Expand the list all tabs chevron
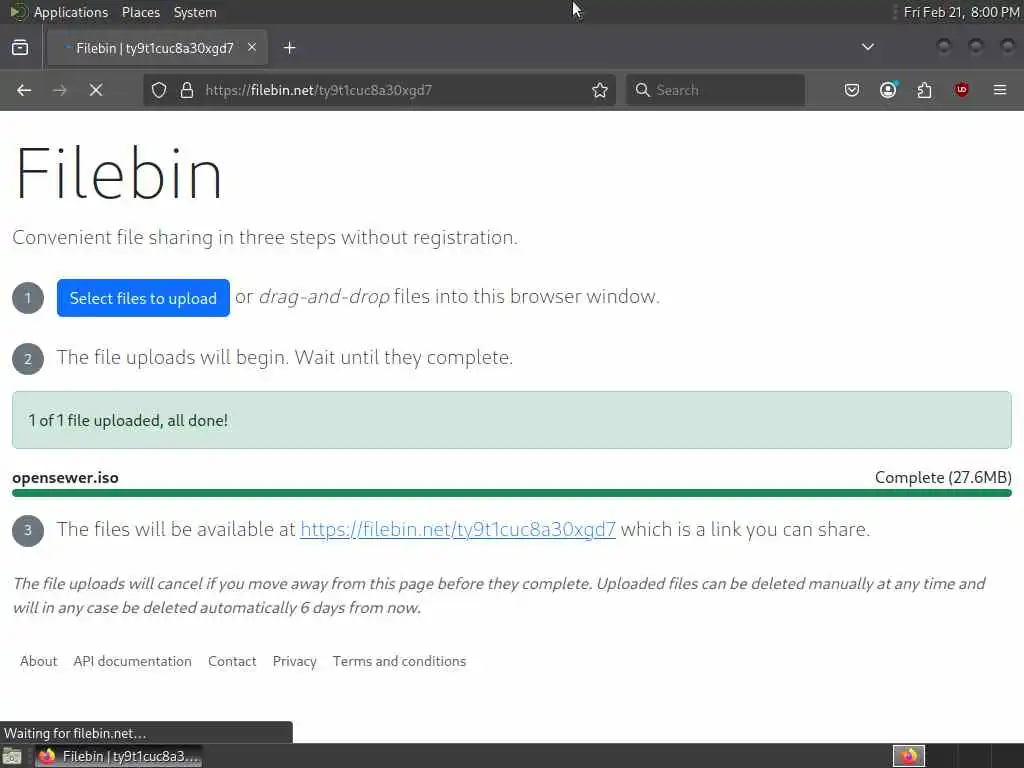This screenshot has height=768, width=1024. tap(867, 47)
